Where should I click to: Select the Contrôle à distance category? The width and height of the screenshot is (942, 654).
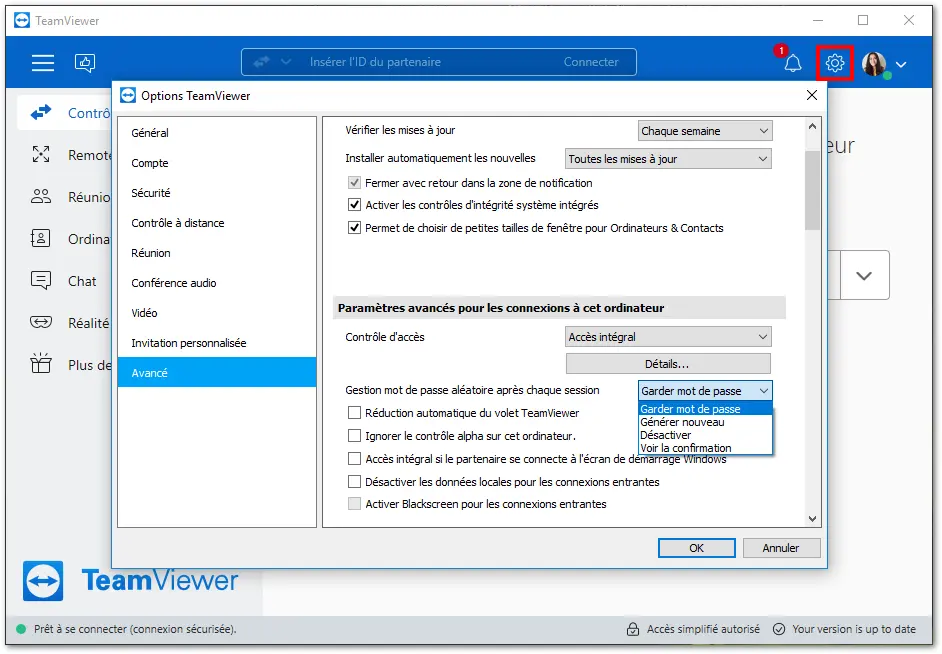click(x=216, y=223)
